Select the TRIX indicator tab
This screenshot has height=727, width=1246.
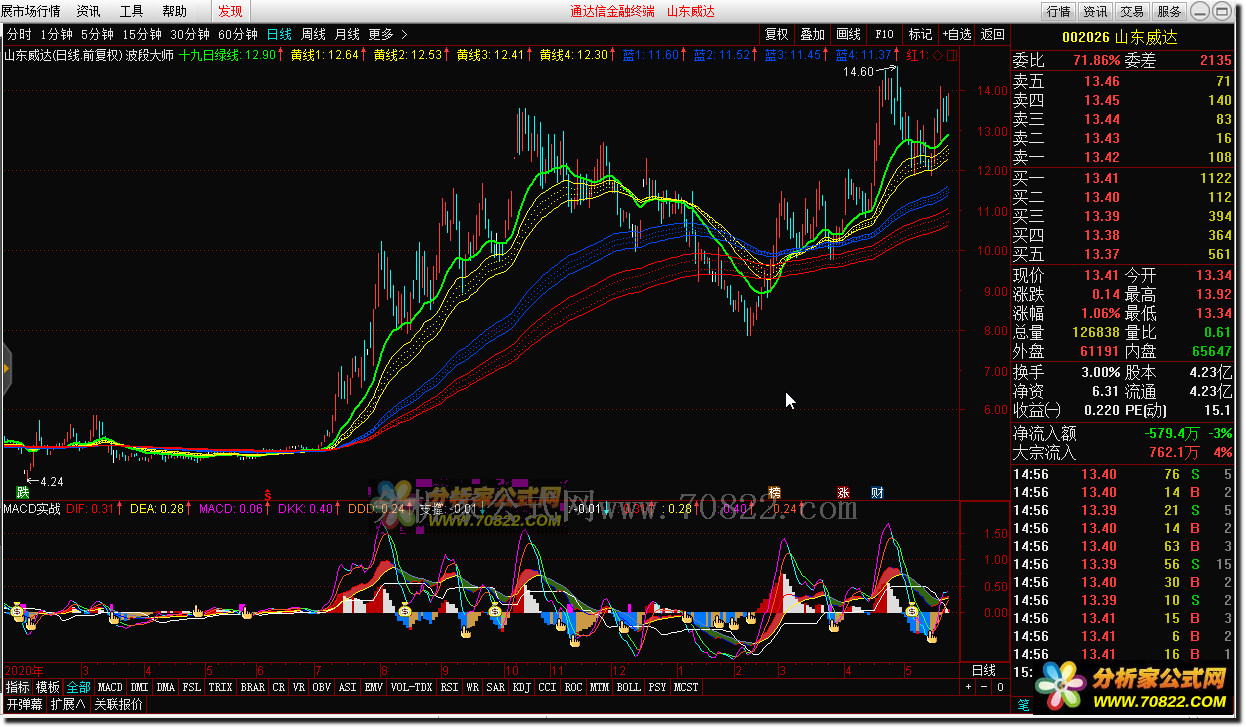coord(221,687)
